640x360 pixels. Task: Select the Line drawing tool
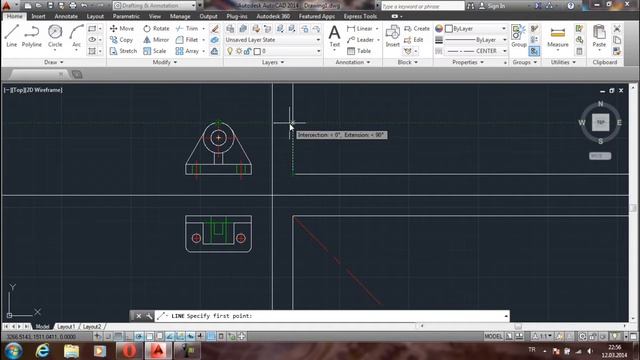click(11, 36)
